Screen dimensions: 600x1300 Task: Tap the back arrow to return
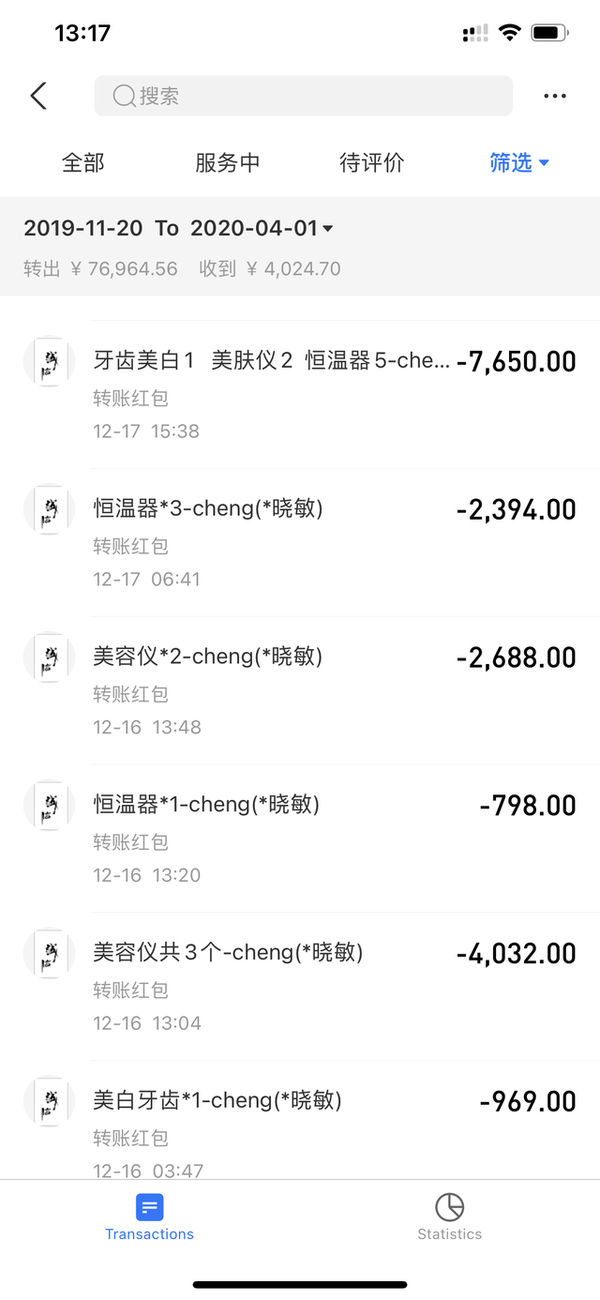38,95
